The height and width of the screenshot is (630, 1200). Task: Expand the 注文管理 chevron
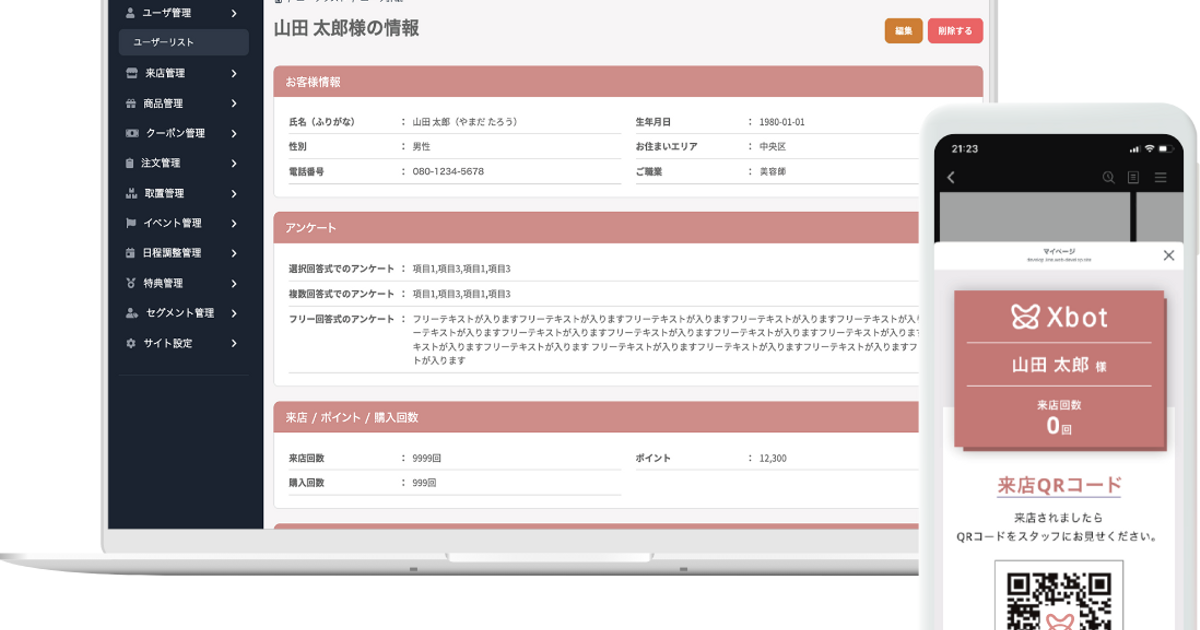(x=233, y=163)
